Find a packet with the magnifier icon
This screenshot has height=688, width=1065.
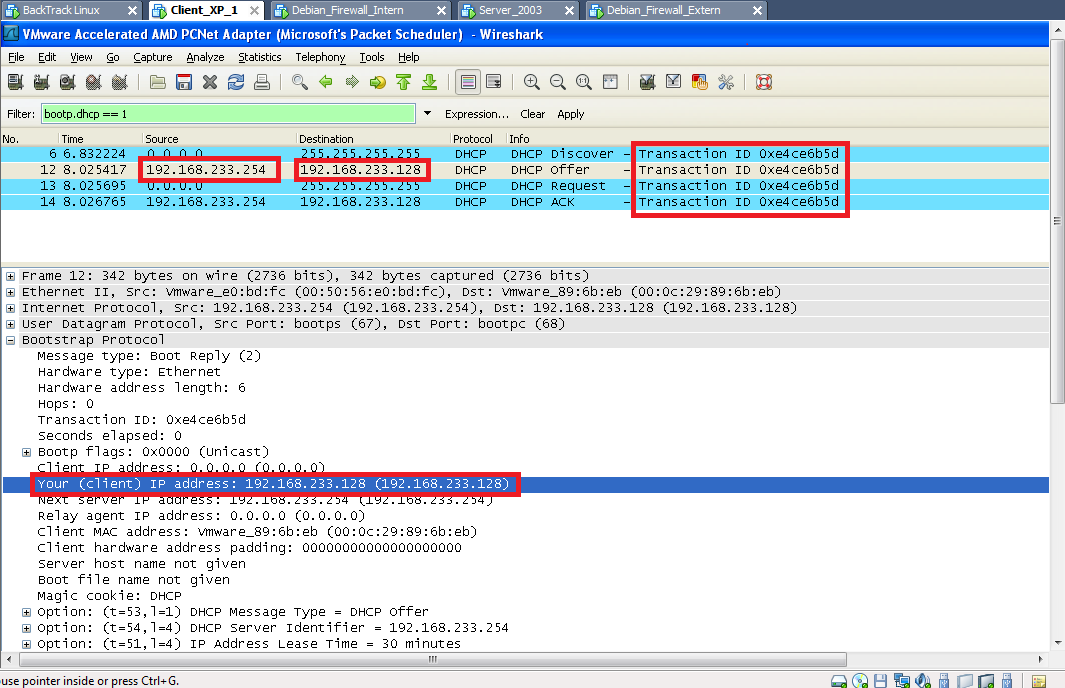tap(300, 82)
